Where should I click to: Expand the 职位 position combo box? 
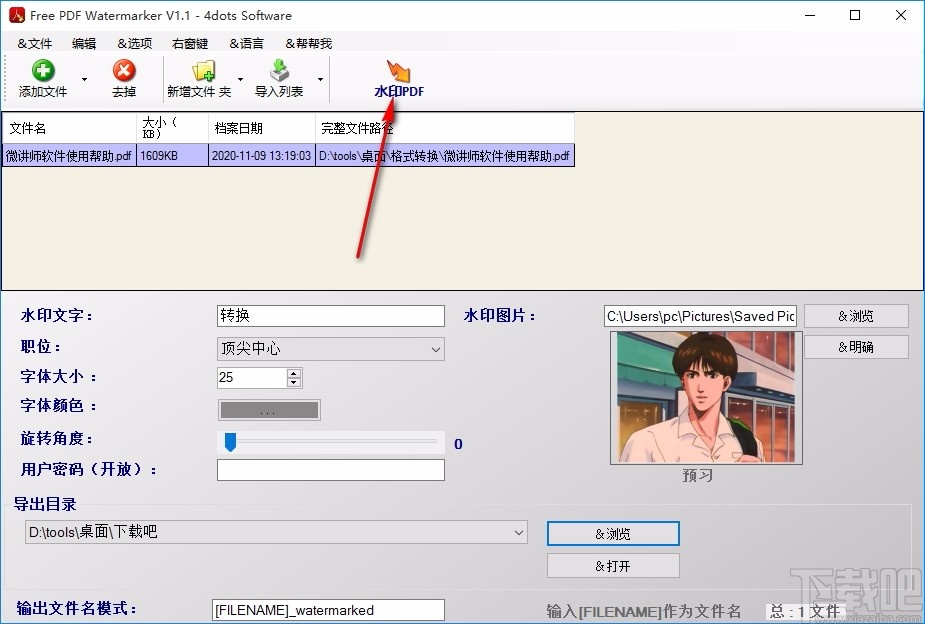pyautogui.click(x=435, y=349)
